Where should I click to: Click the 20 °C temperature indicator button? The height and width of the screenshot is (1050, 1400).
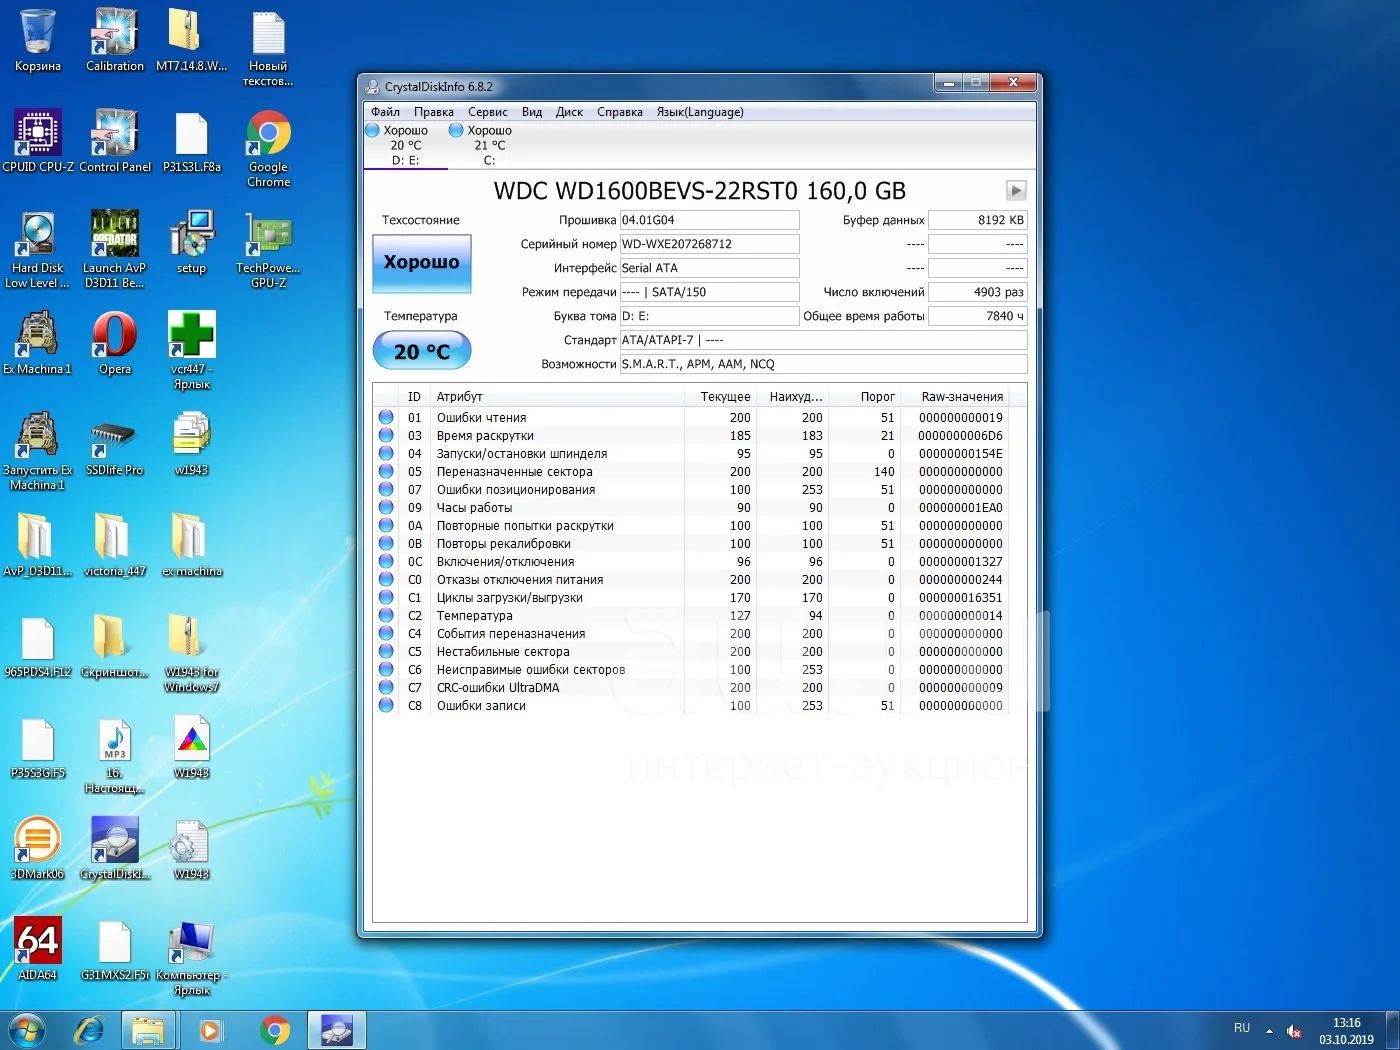click(x=421, y=351)
